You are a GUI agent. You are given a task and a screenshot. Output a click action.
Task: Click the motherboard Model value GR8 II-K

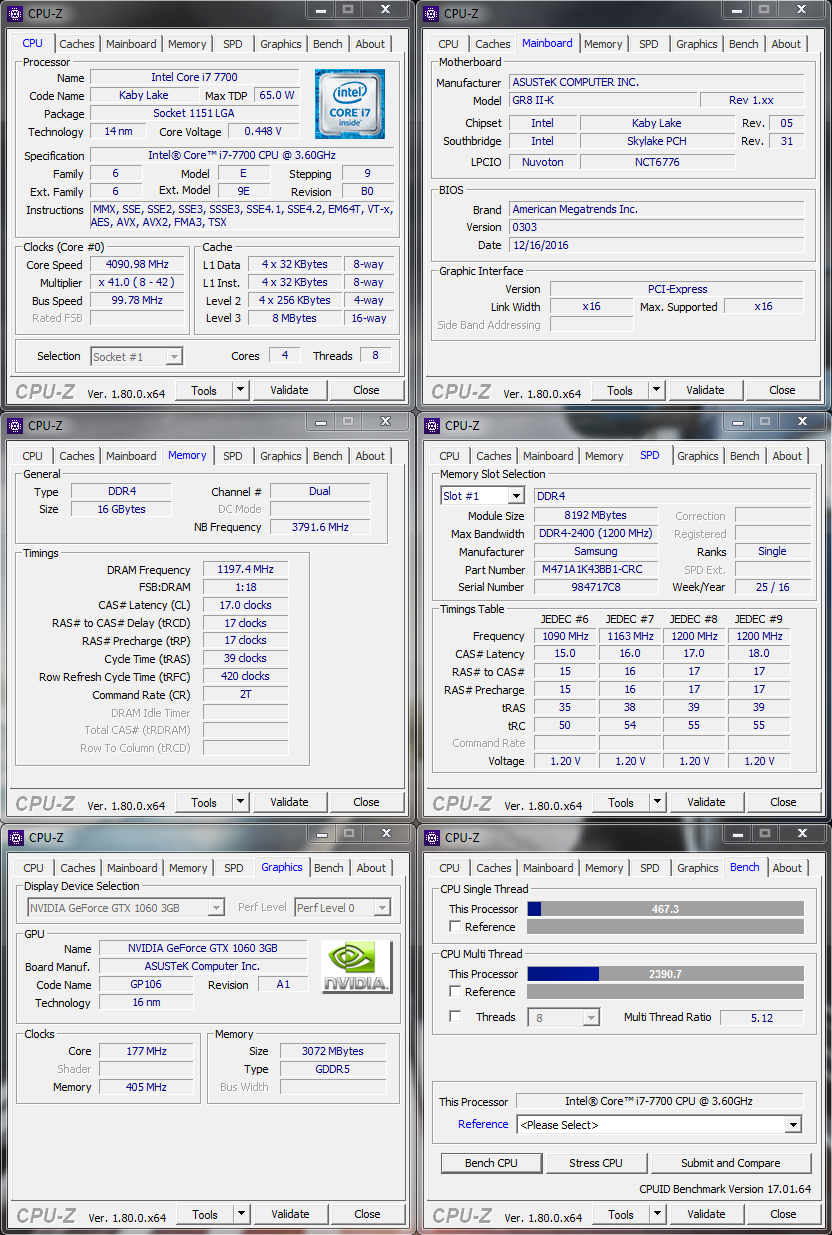coord(601,100)
